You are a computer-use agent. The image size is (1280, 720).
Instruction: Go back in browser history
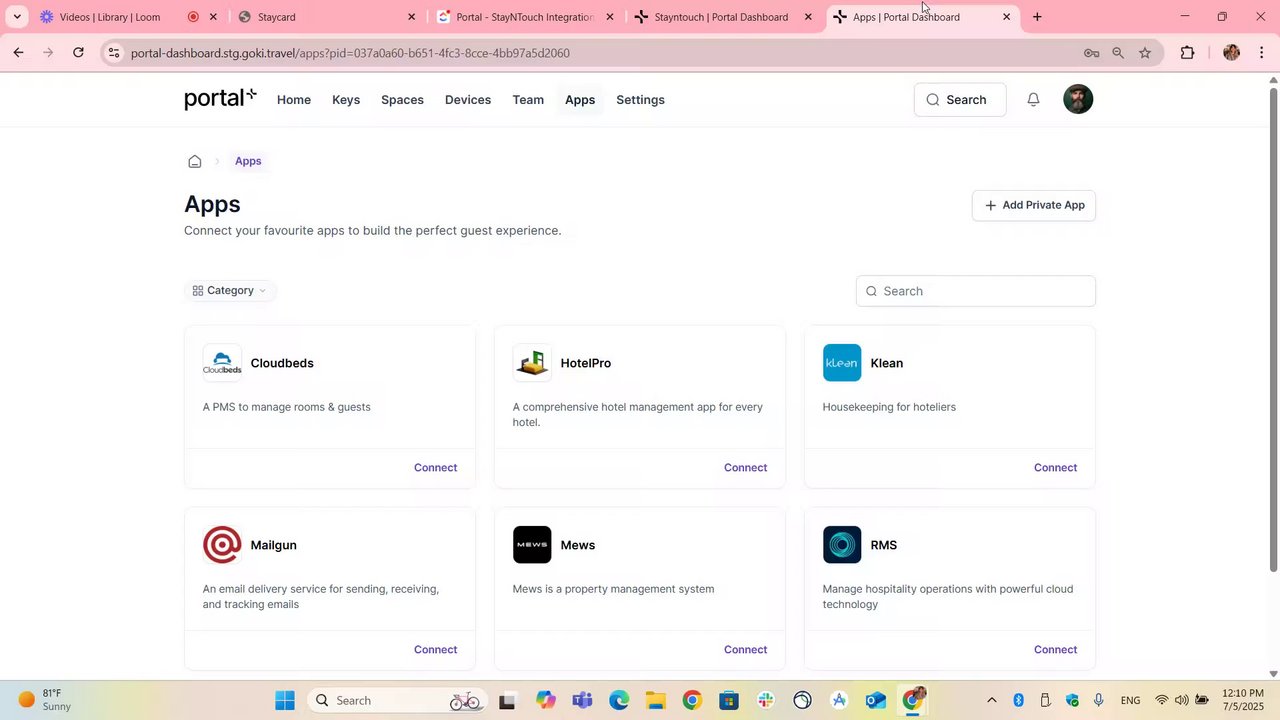pyautogui.click(x=18, y=53)
